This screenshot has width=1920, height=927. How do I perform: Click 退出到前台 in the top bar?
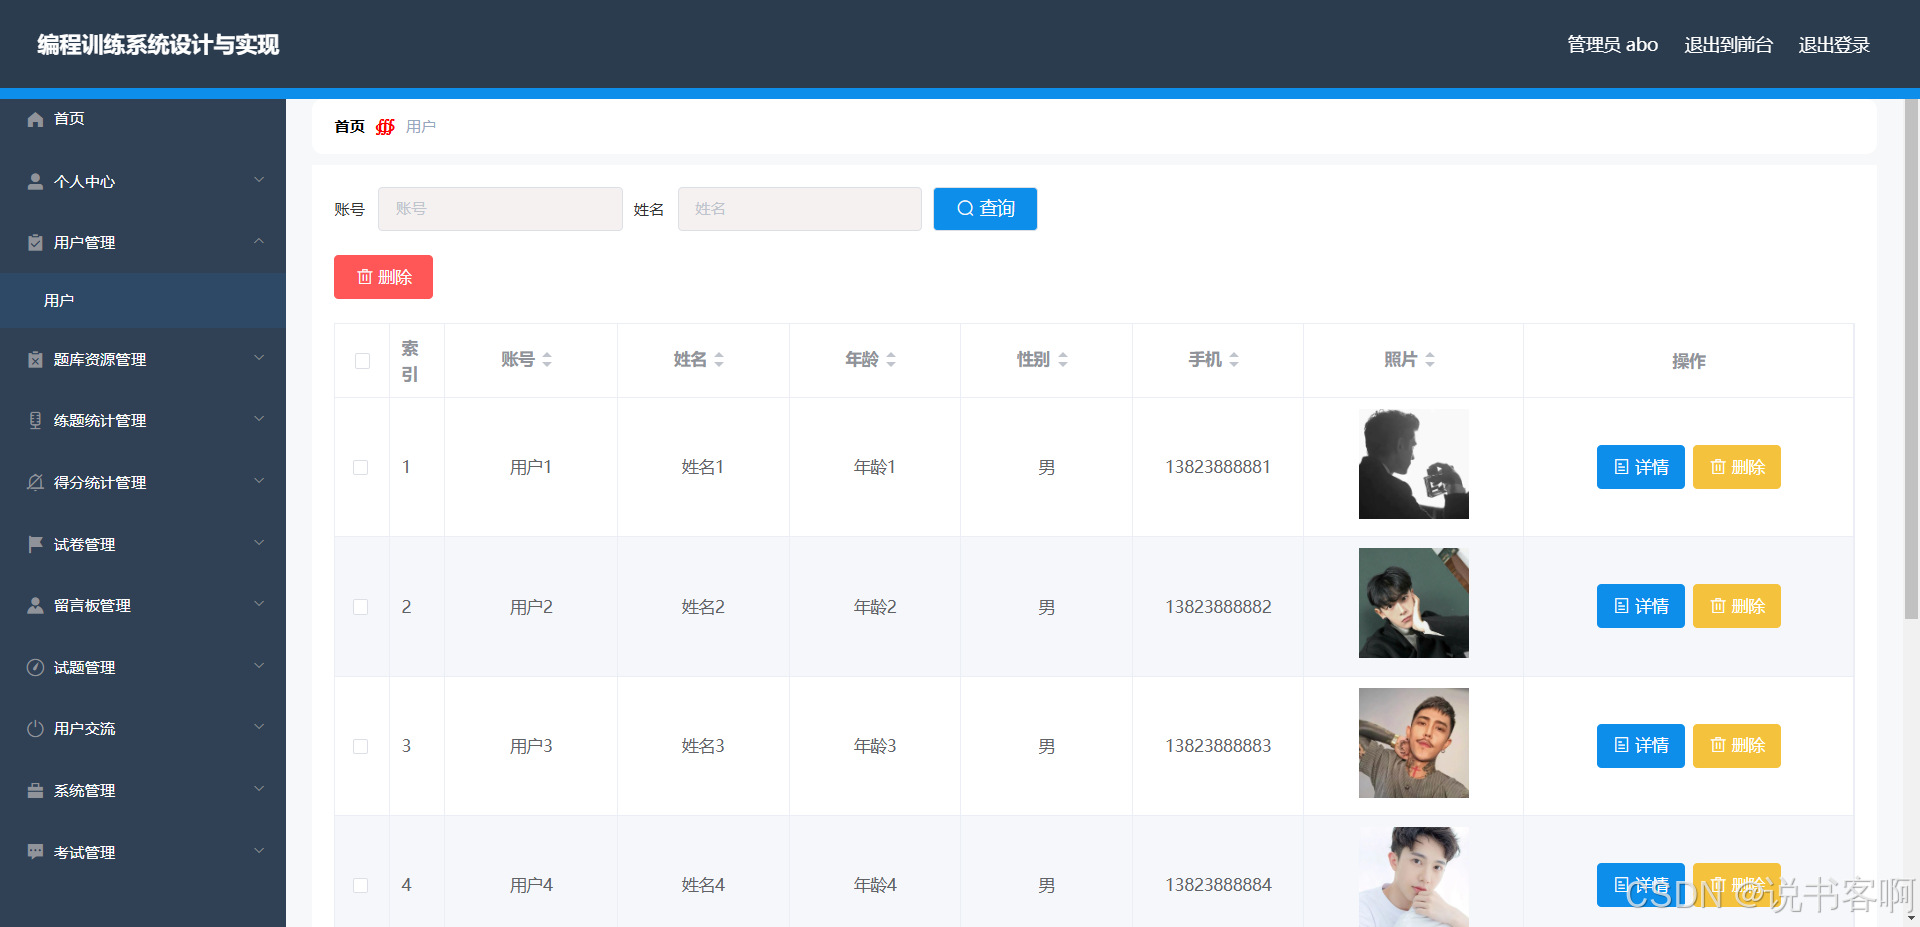click(1728, 45)
